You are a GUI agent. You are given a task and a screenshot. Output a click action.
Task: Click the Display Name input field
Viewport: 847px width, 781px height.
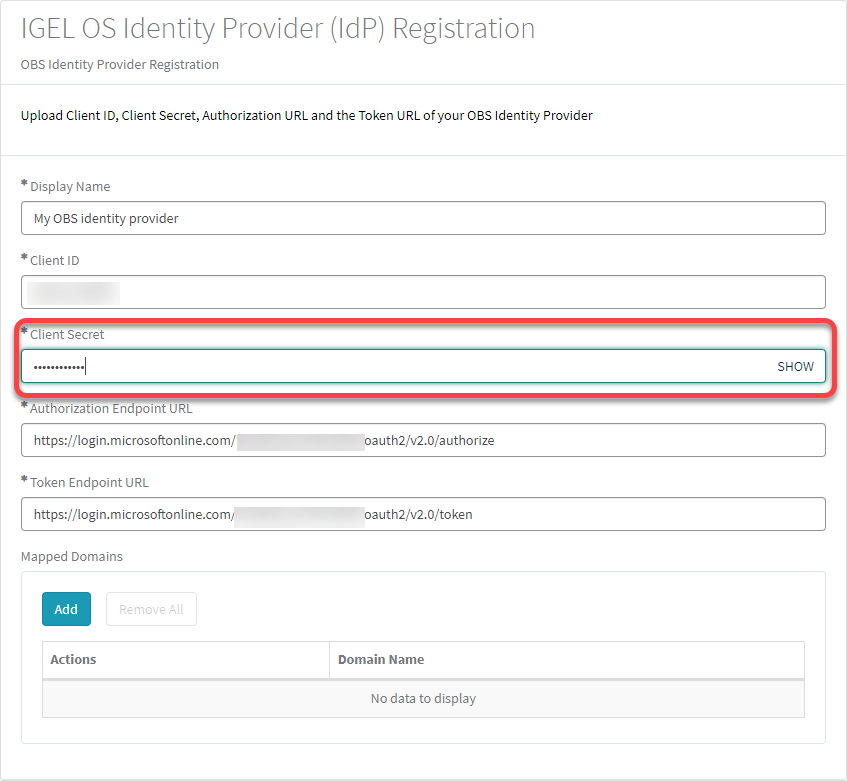(x=423, y=218)
